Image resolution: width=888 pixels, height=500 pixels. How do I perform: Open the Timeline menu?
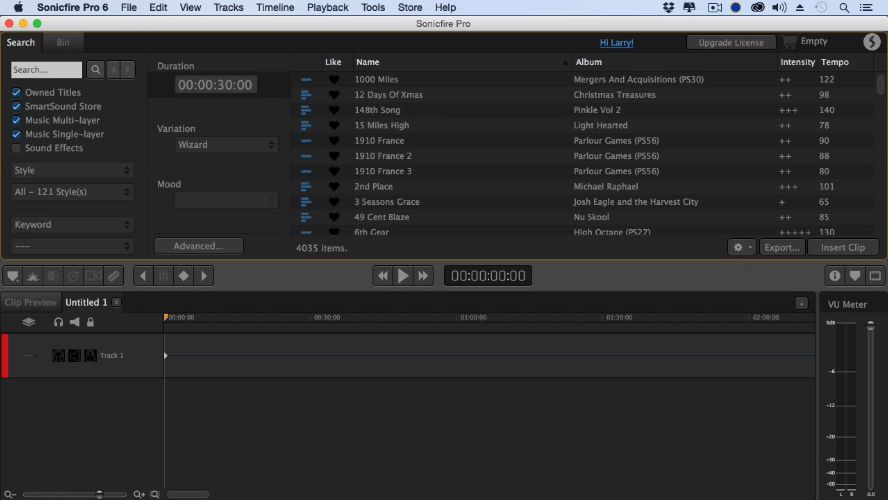coord(275,7)
